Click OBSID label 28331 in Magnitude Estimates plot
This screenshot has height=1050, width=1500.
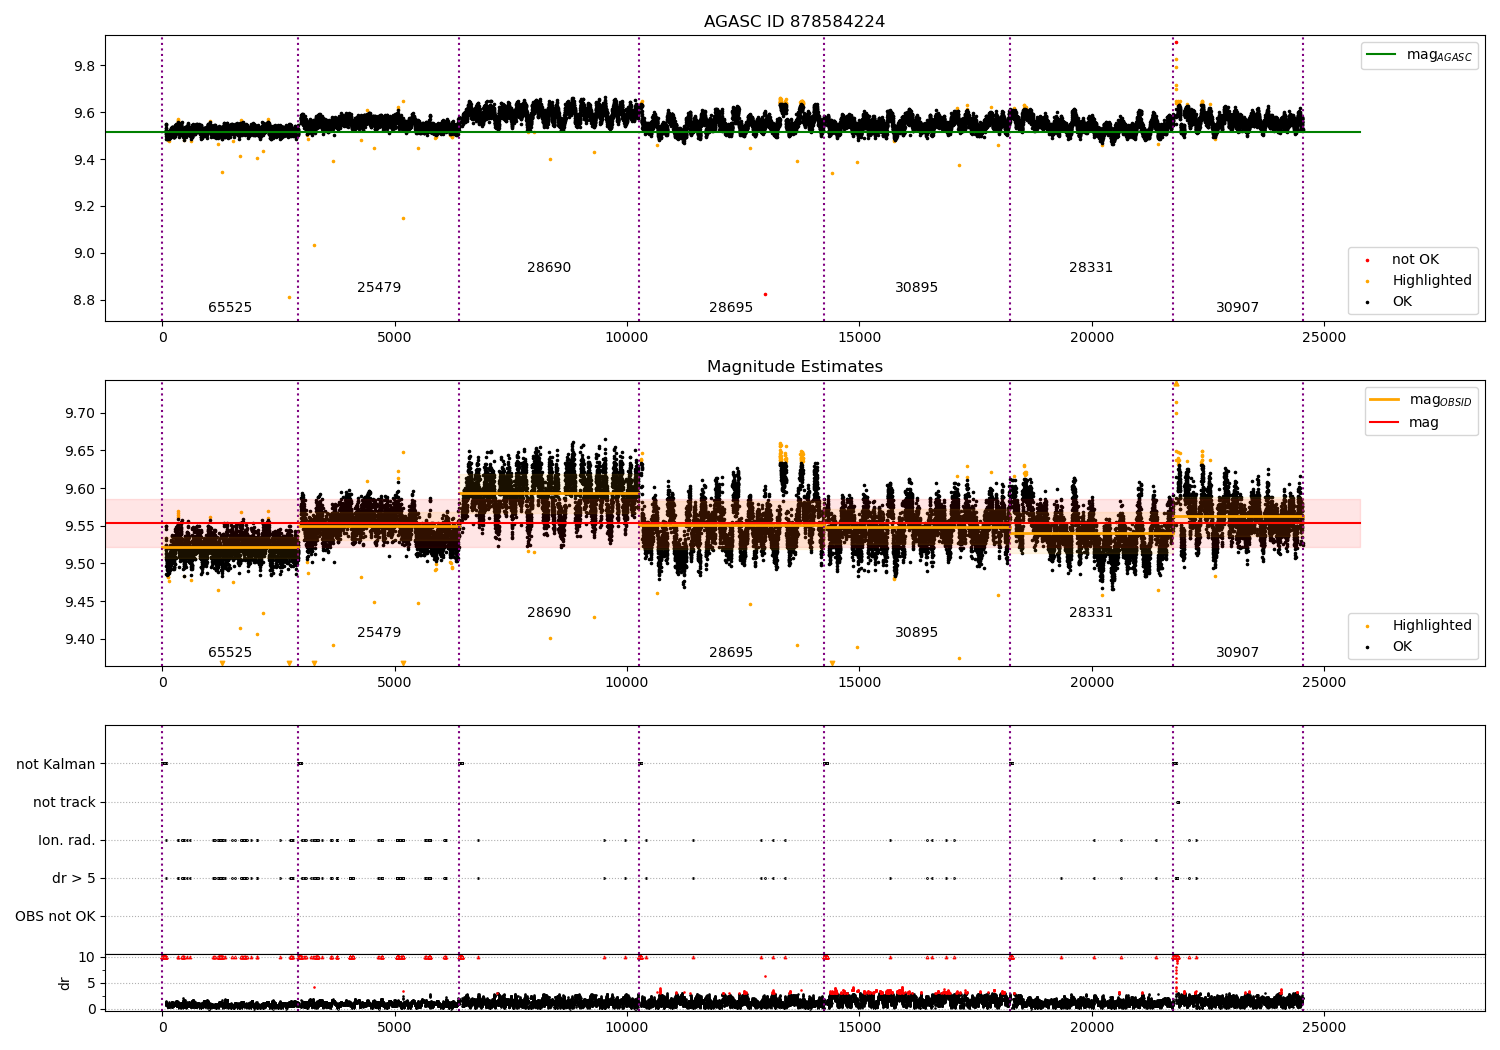tap(1091, 613)
